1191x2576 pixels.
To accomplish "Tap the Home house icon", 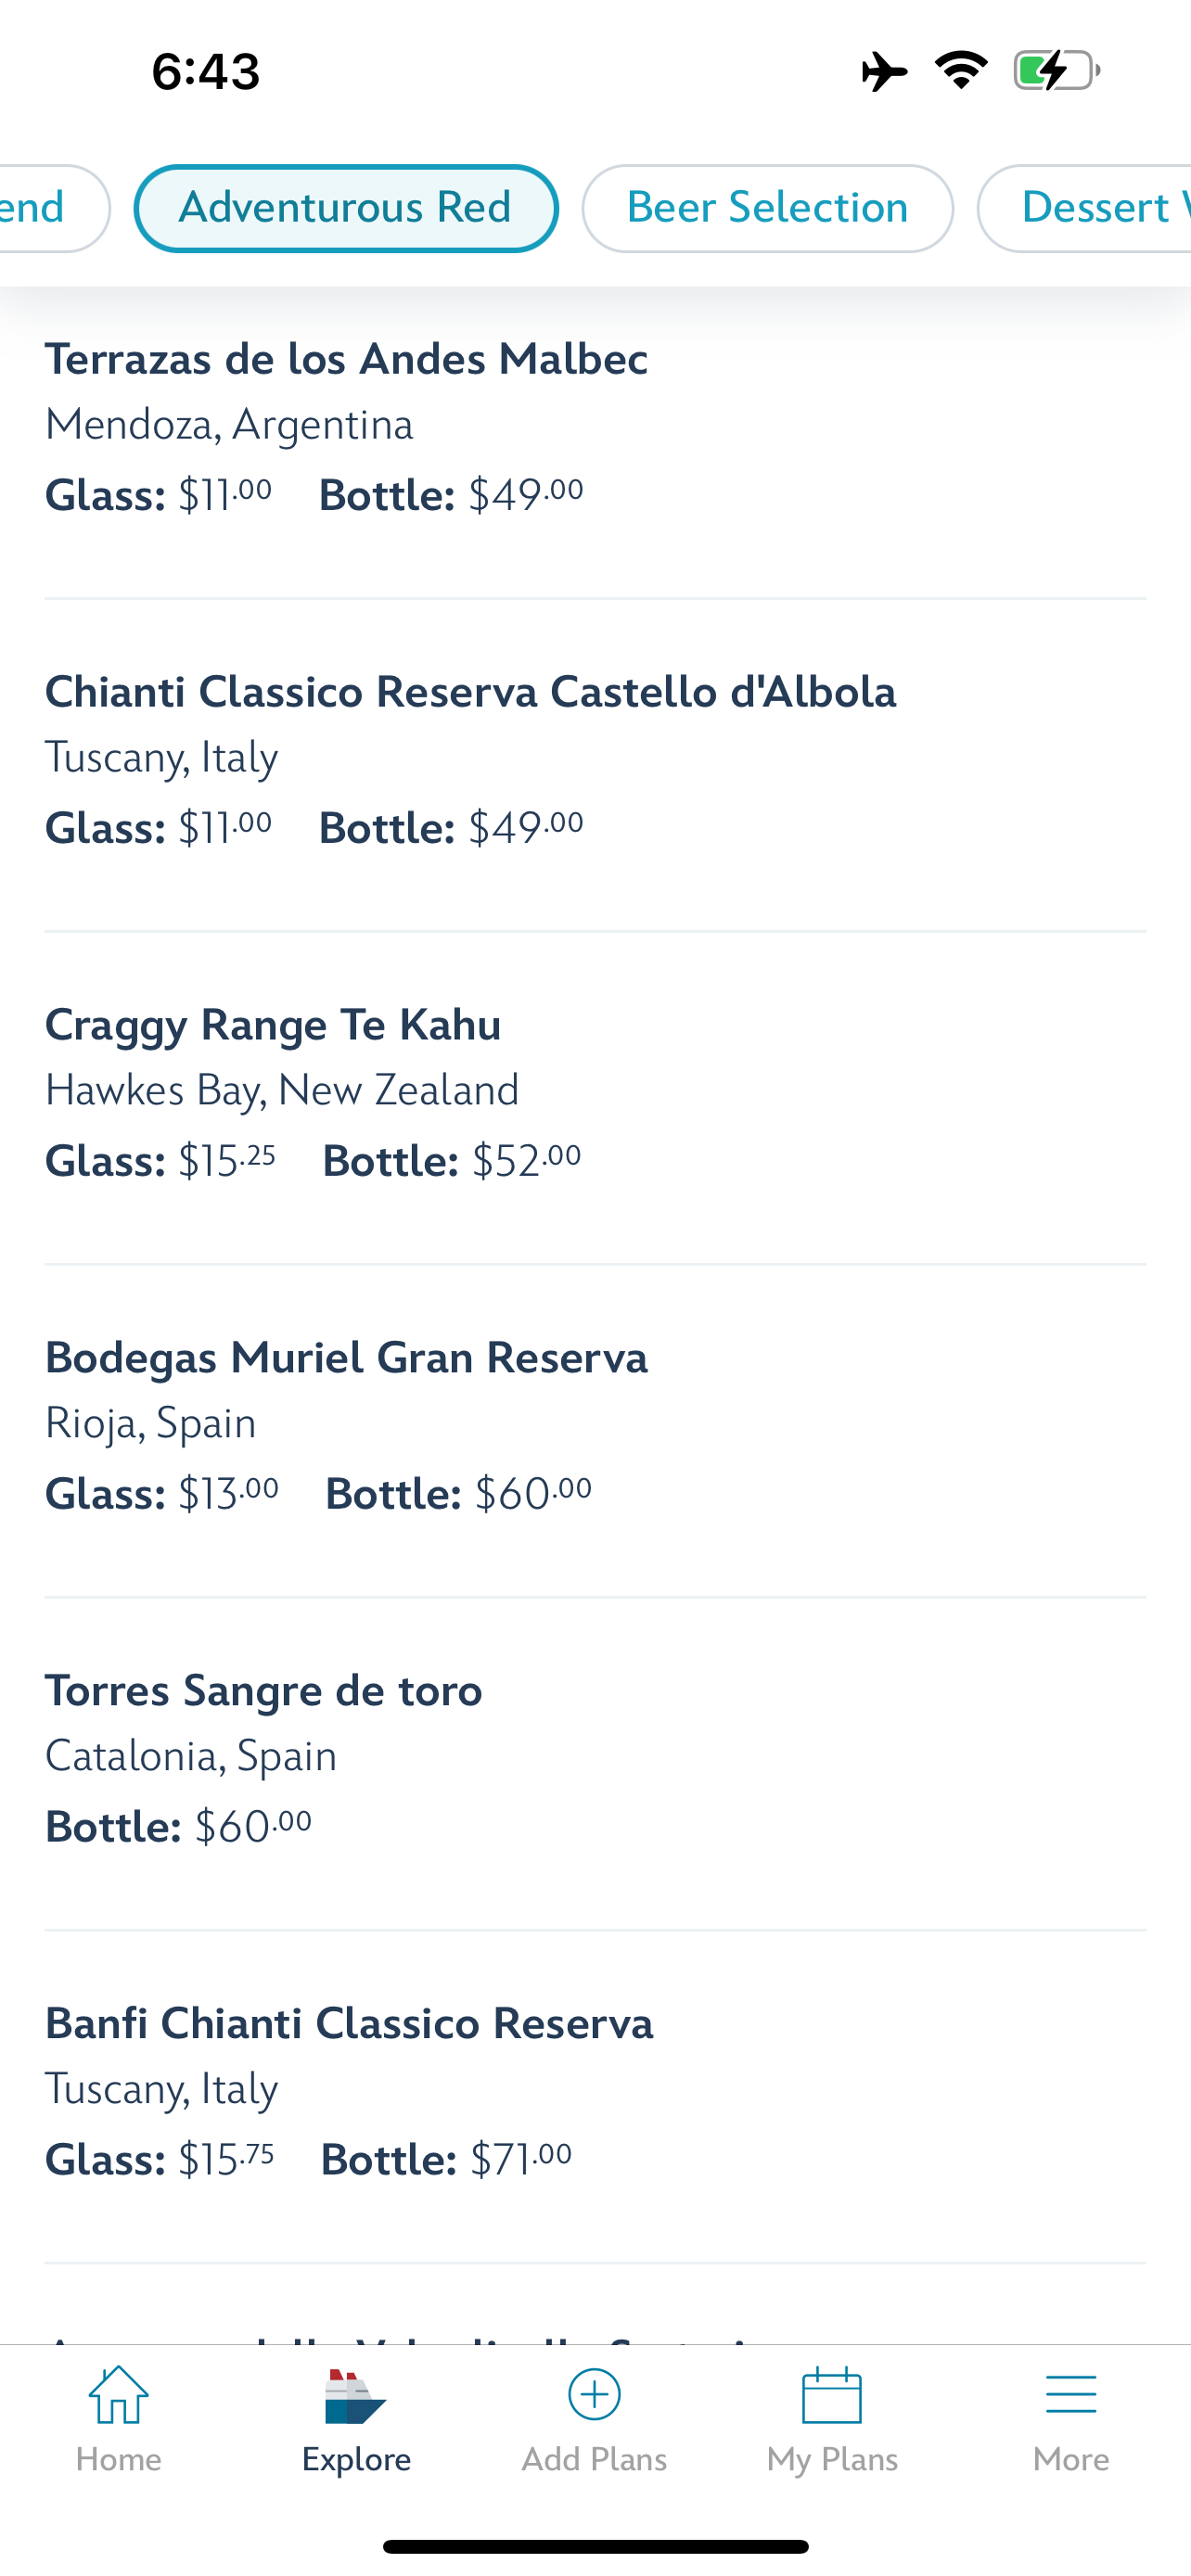I will tap(118, 2397).
